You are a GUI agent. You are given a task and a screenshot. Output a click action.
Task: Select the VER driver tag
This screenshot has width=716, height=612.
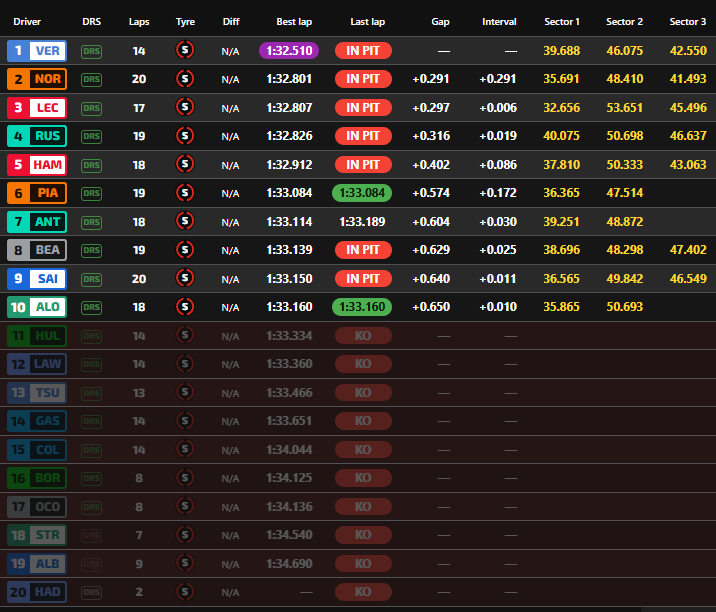tap(36, 50)
